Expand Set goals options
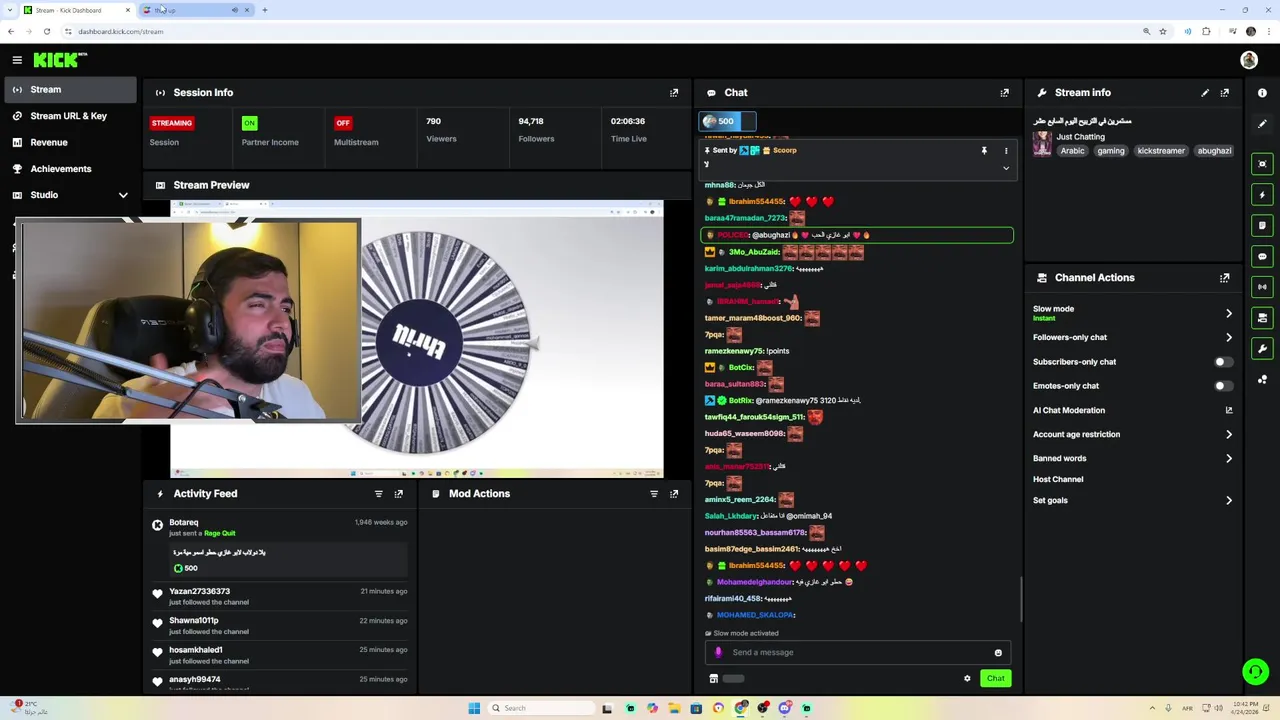The width and height of the screenshot is (1280, 720). [x=1229, y=501]
